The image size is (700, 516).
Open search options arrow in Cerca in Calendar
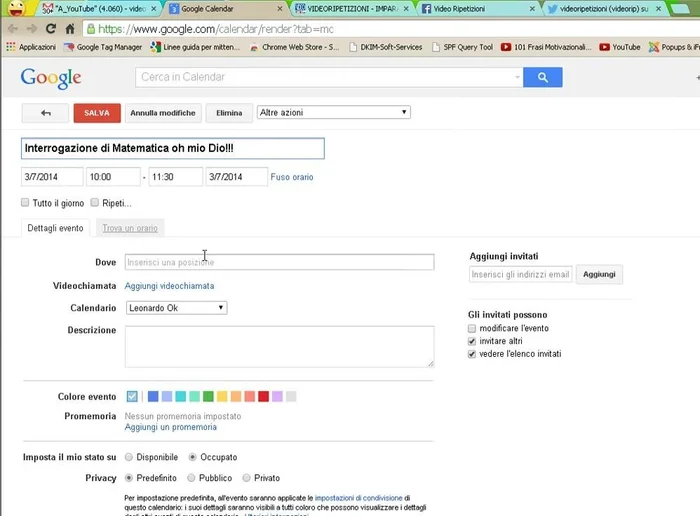(517, 77)
